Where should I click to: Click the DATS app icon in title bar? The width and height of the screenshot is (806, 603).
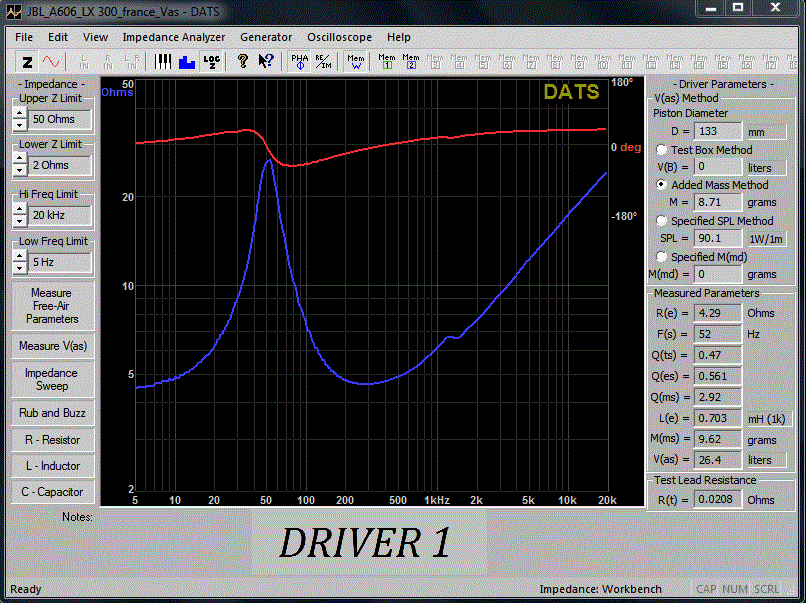pyautogui.click(x=14, y=11)
